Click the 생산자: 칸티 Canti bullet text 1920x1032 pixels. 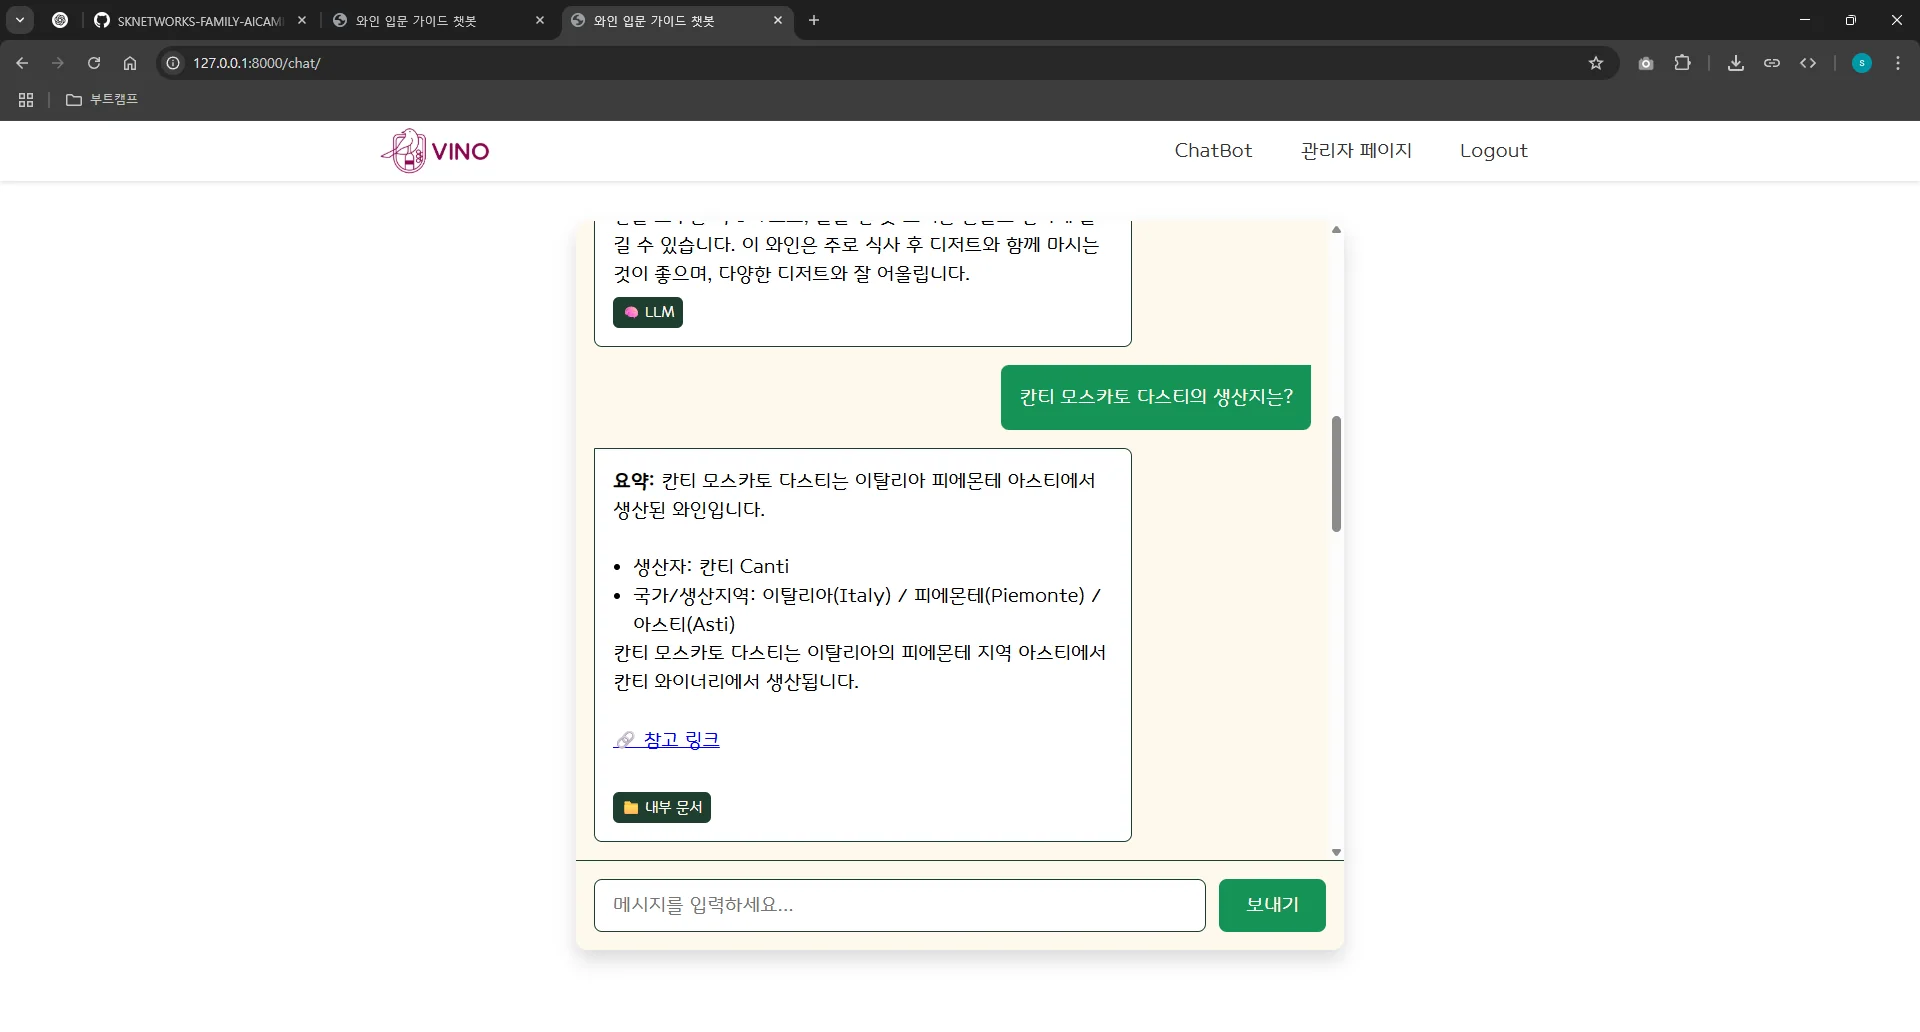[711, 567]
